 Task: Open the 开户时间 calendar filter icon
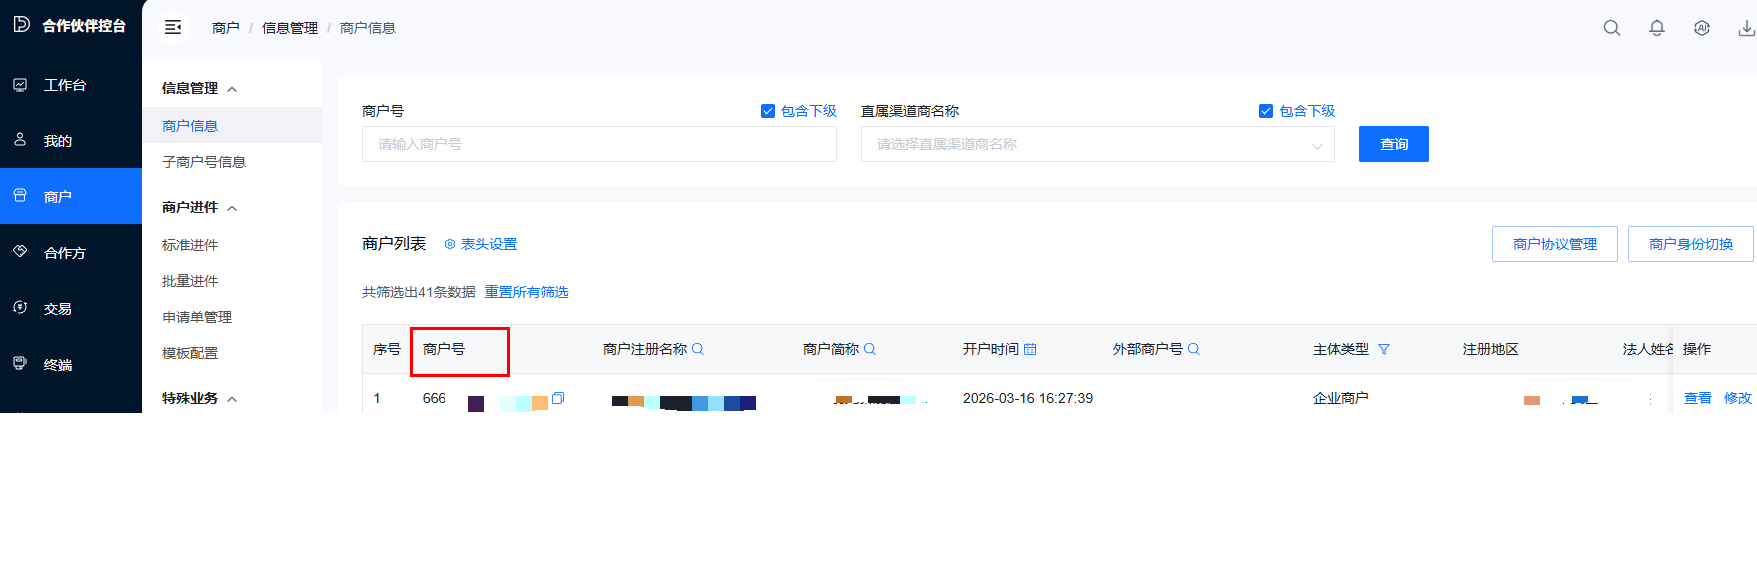pyautogui.click(x=1030, y=349)
